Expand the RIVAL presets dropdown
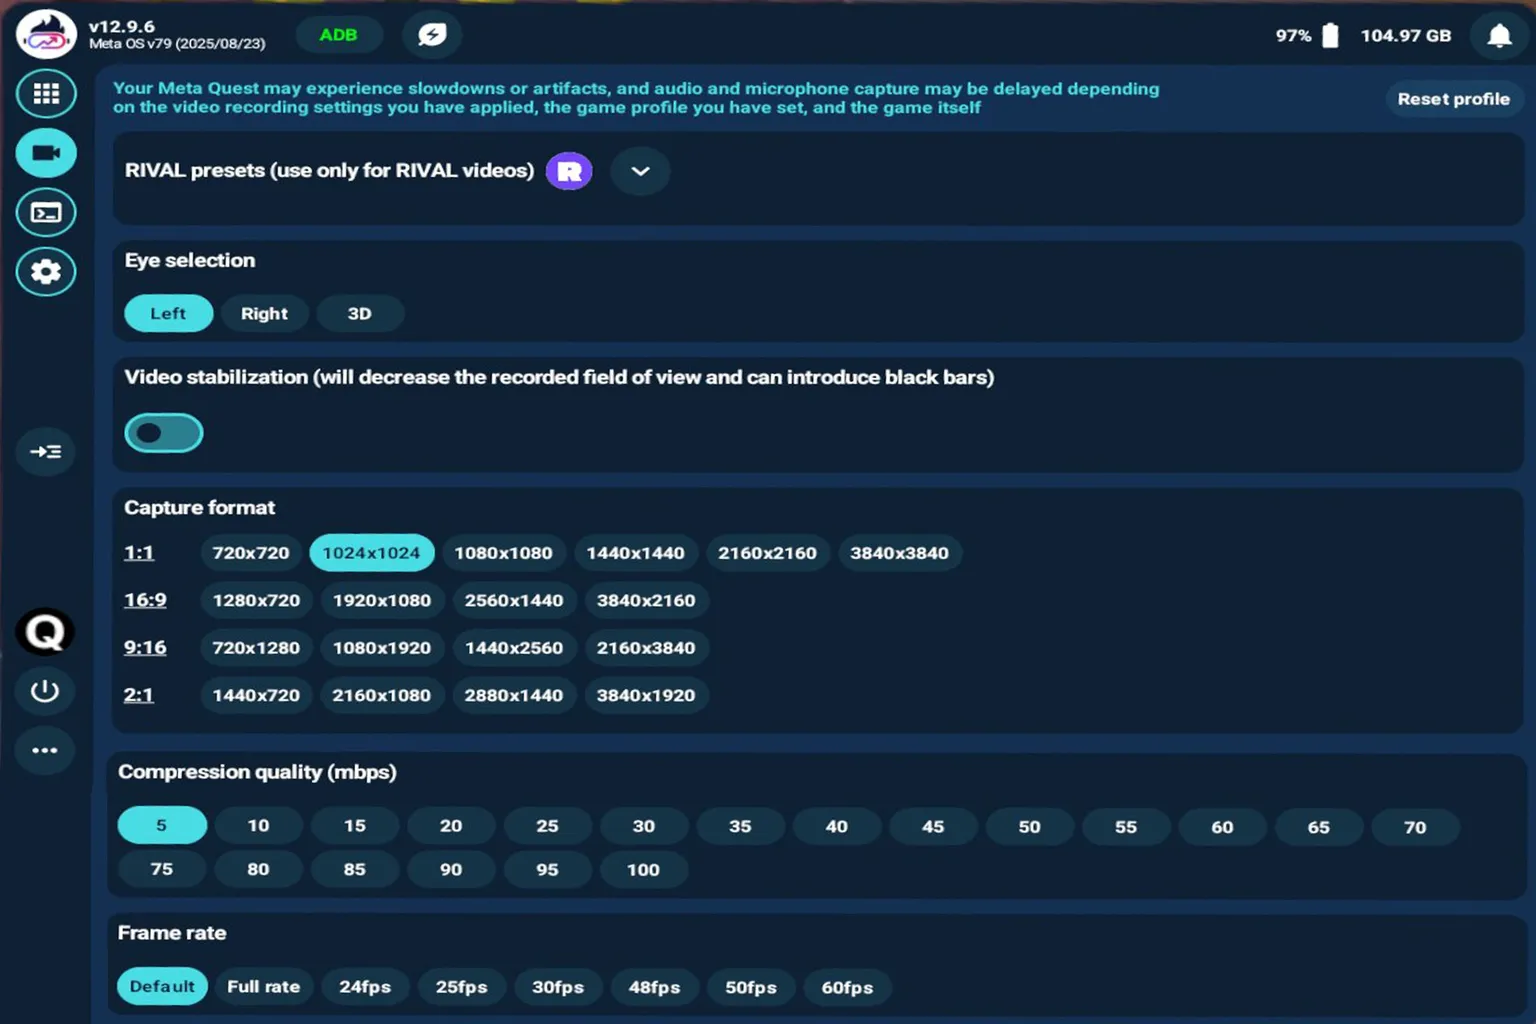 click(639, 171)
